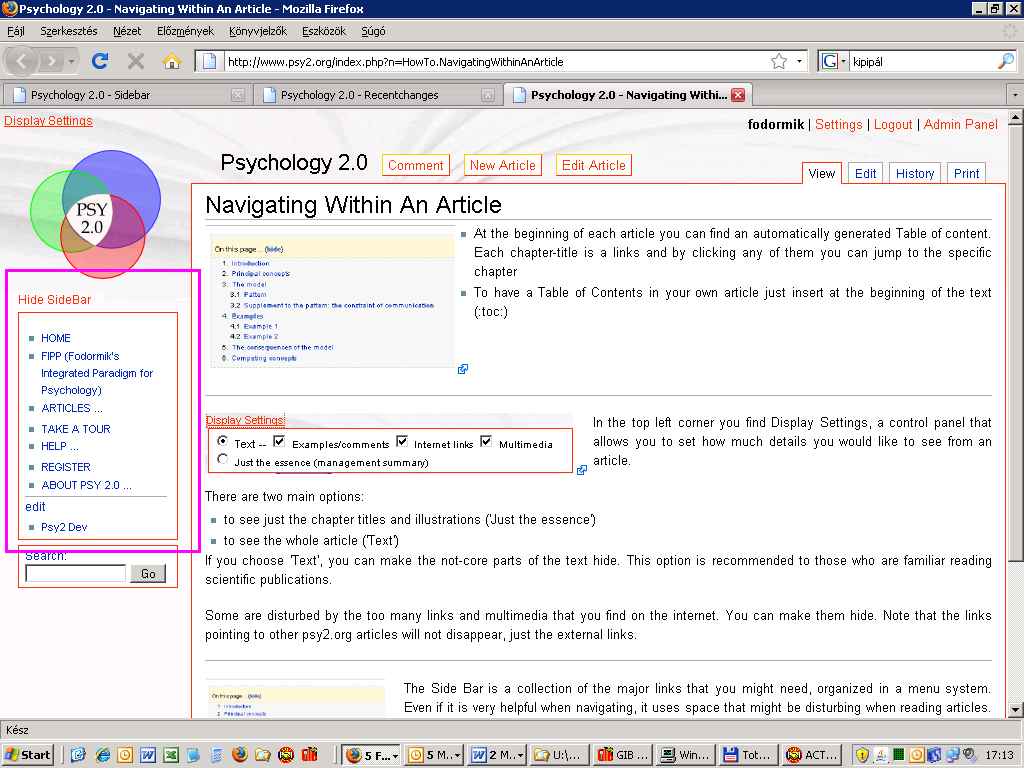
Task: Bookmark this page with the star icon
Action: 778,61
